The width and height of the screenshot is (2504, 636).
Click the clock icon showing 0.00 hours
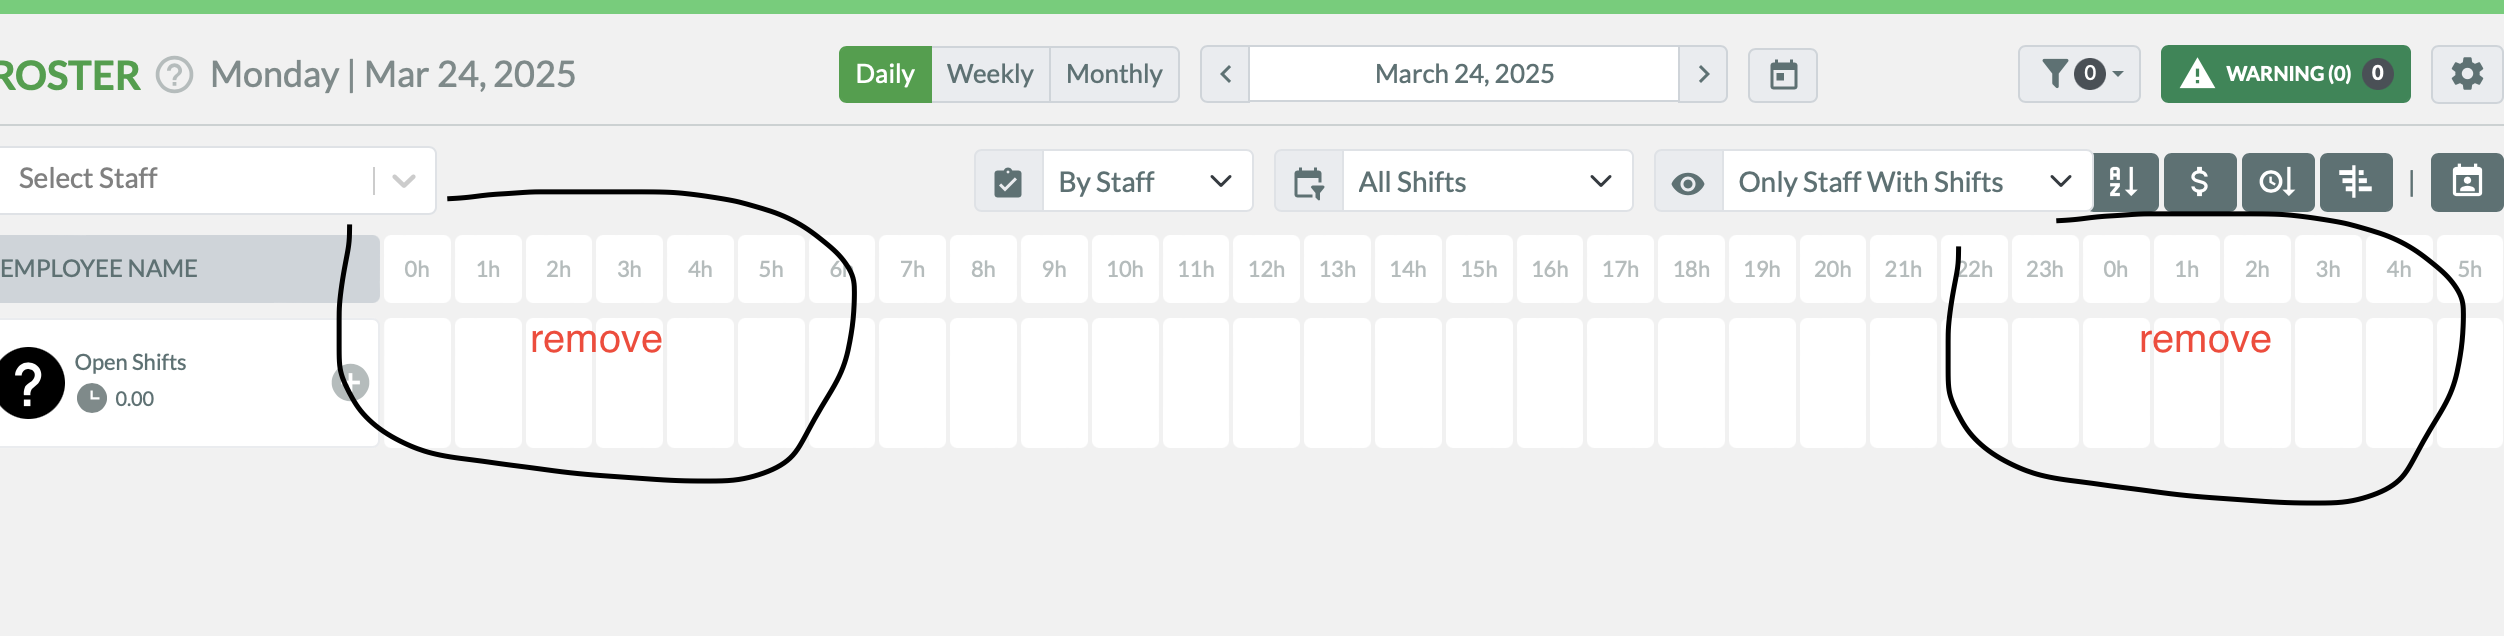[x=93, y=397]
